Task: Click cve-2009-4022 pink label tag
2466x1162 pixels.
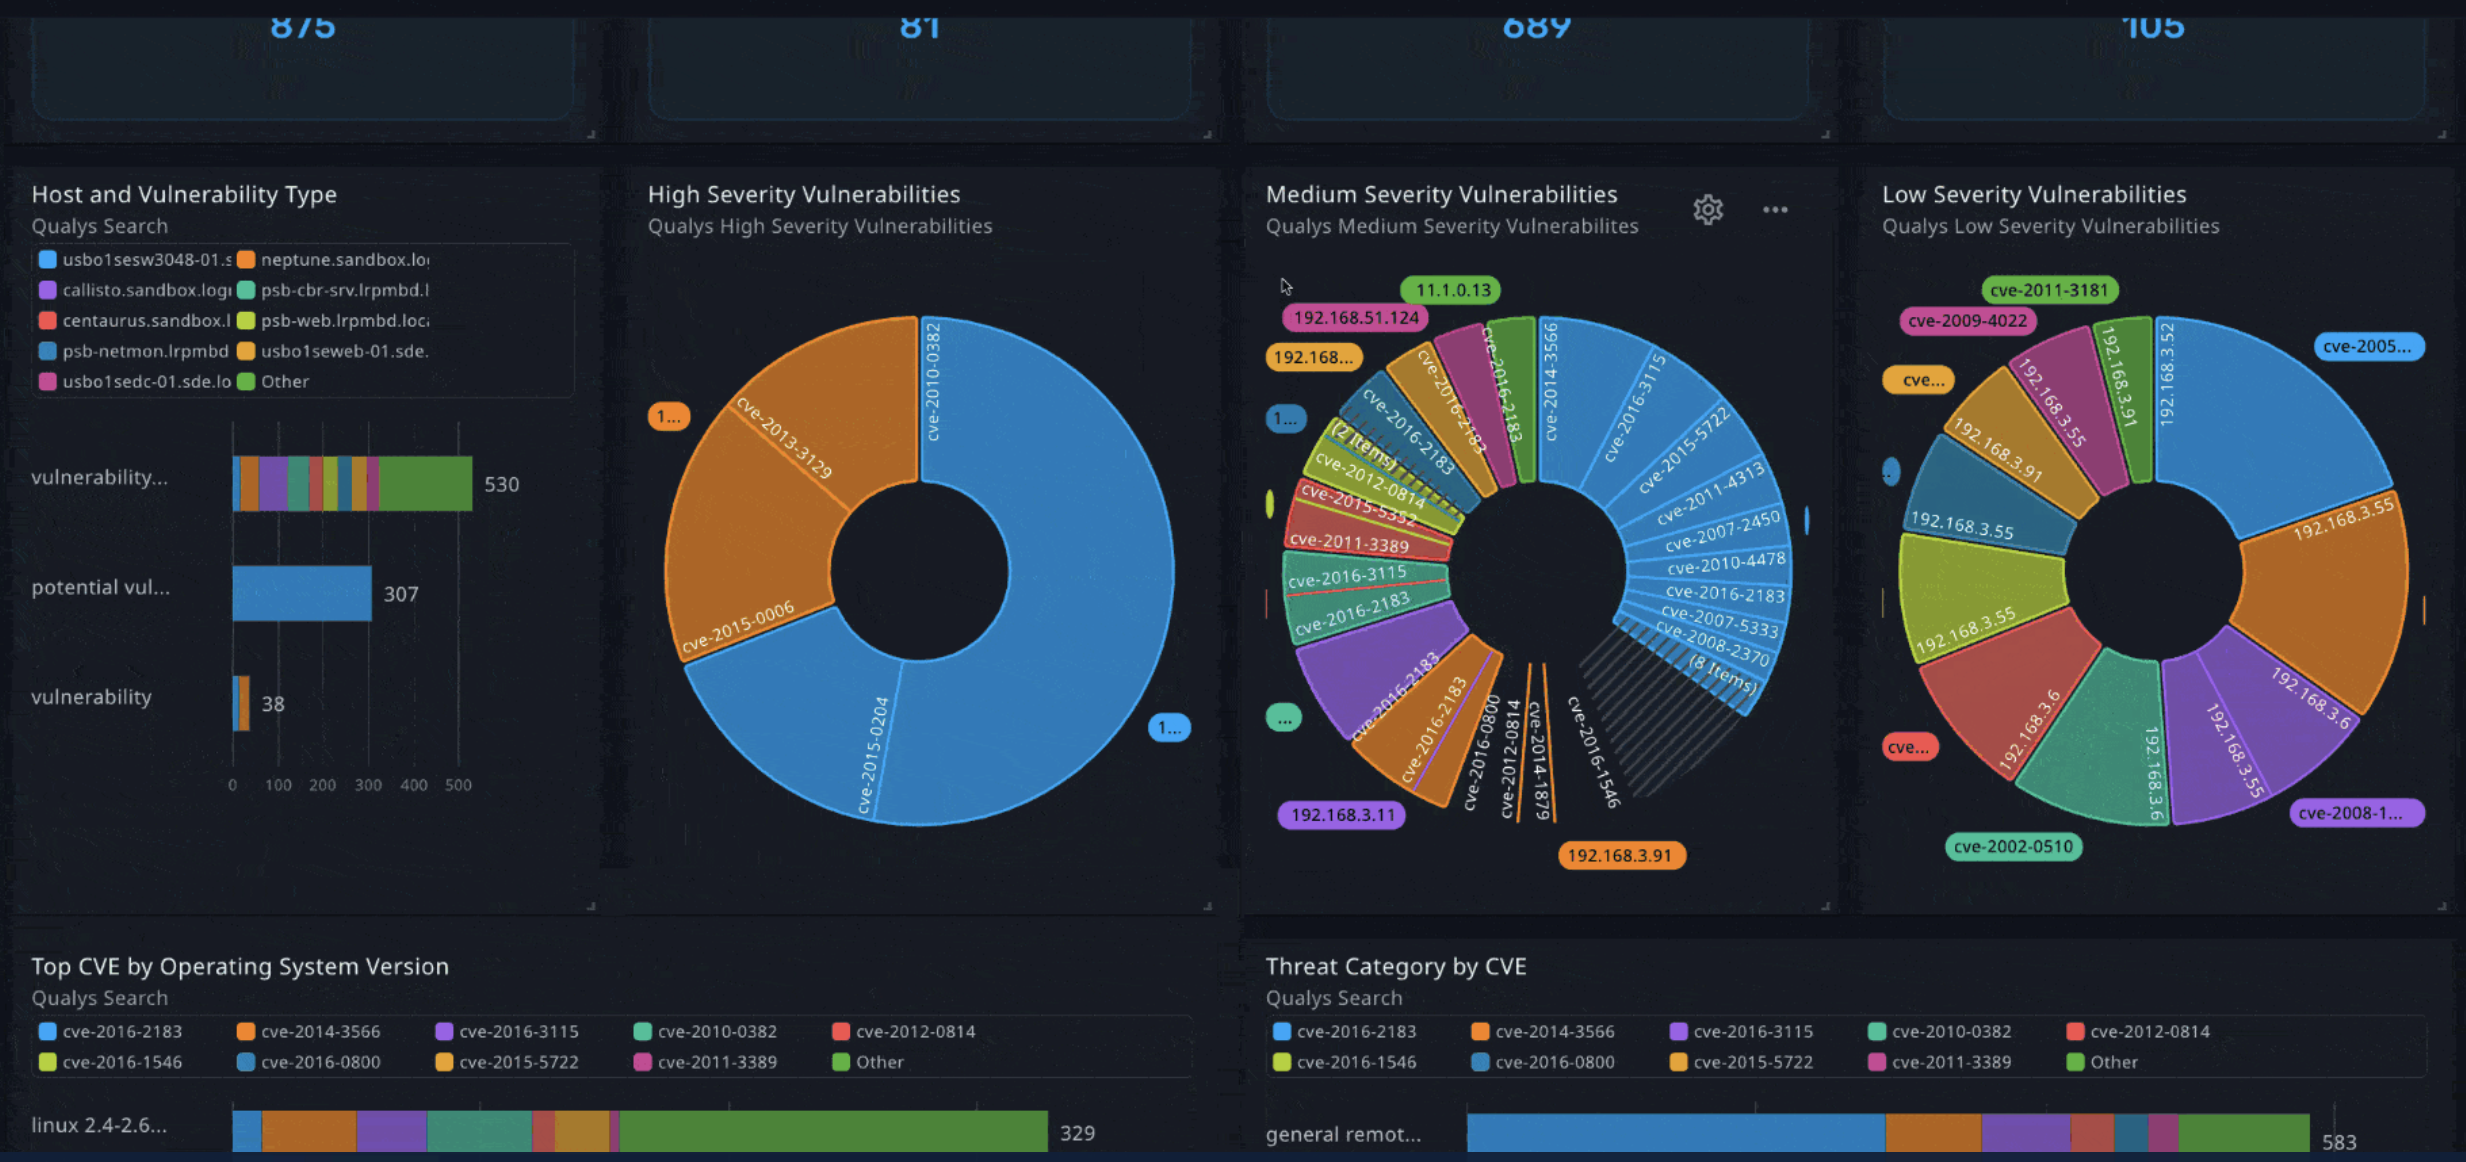Action: (x=1968, y=321)
